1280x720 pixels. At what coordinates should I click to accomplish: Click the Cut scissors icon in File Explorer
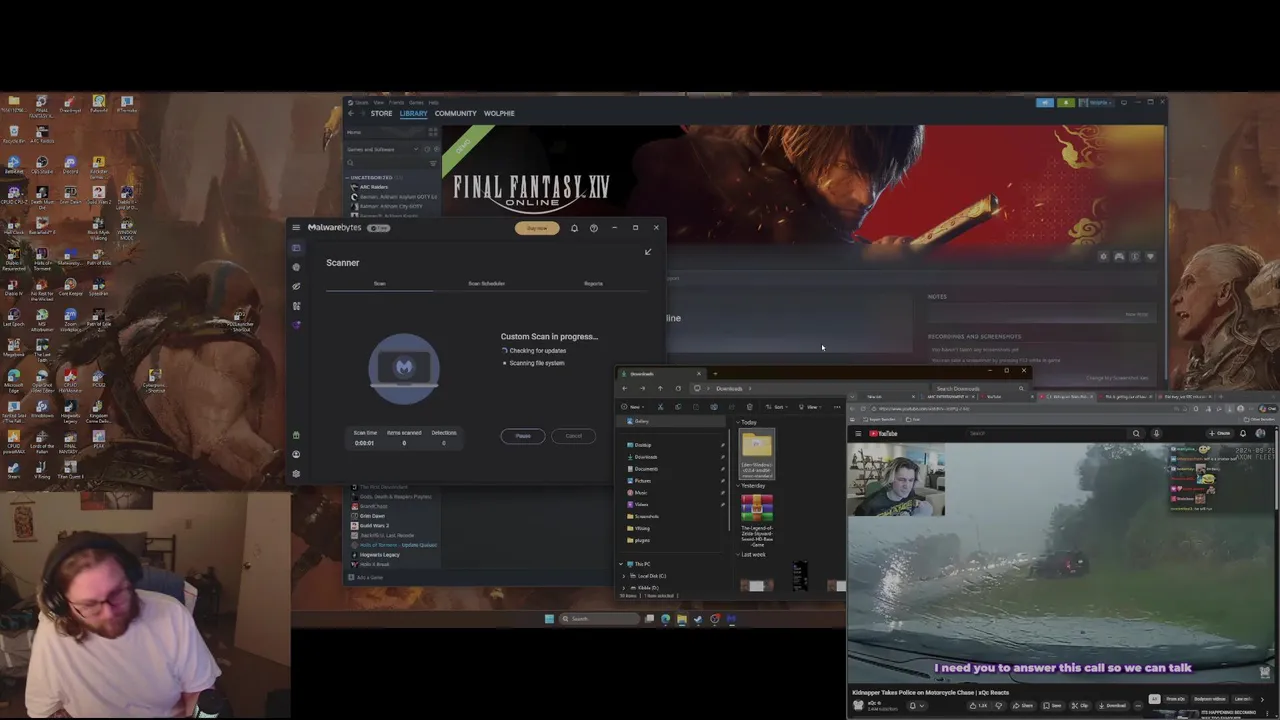click(x=660, y=407)
